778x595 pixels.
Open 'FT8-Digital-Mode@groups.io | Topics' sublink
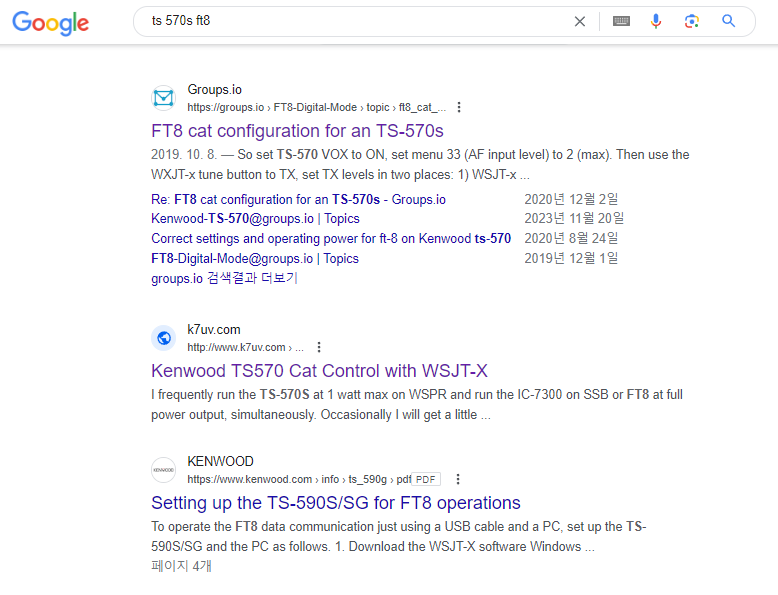click(255, 259)
